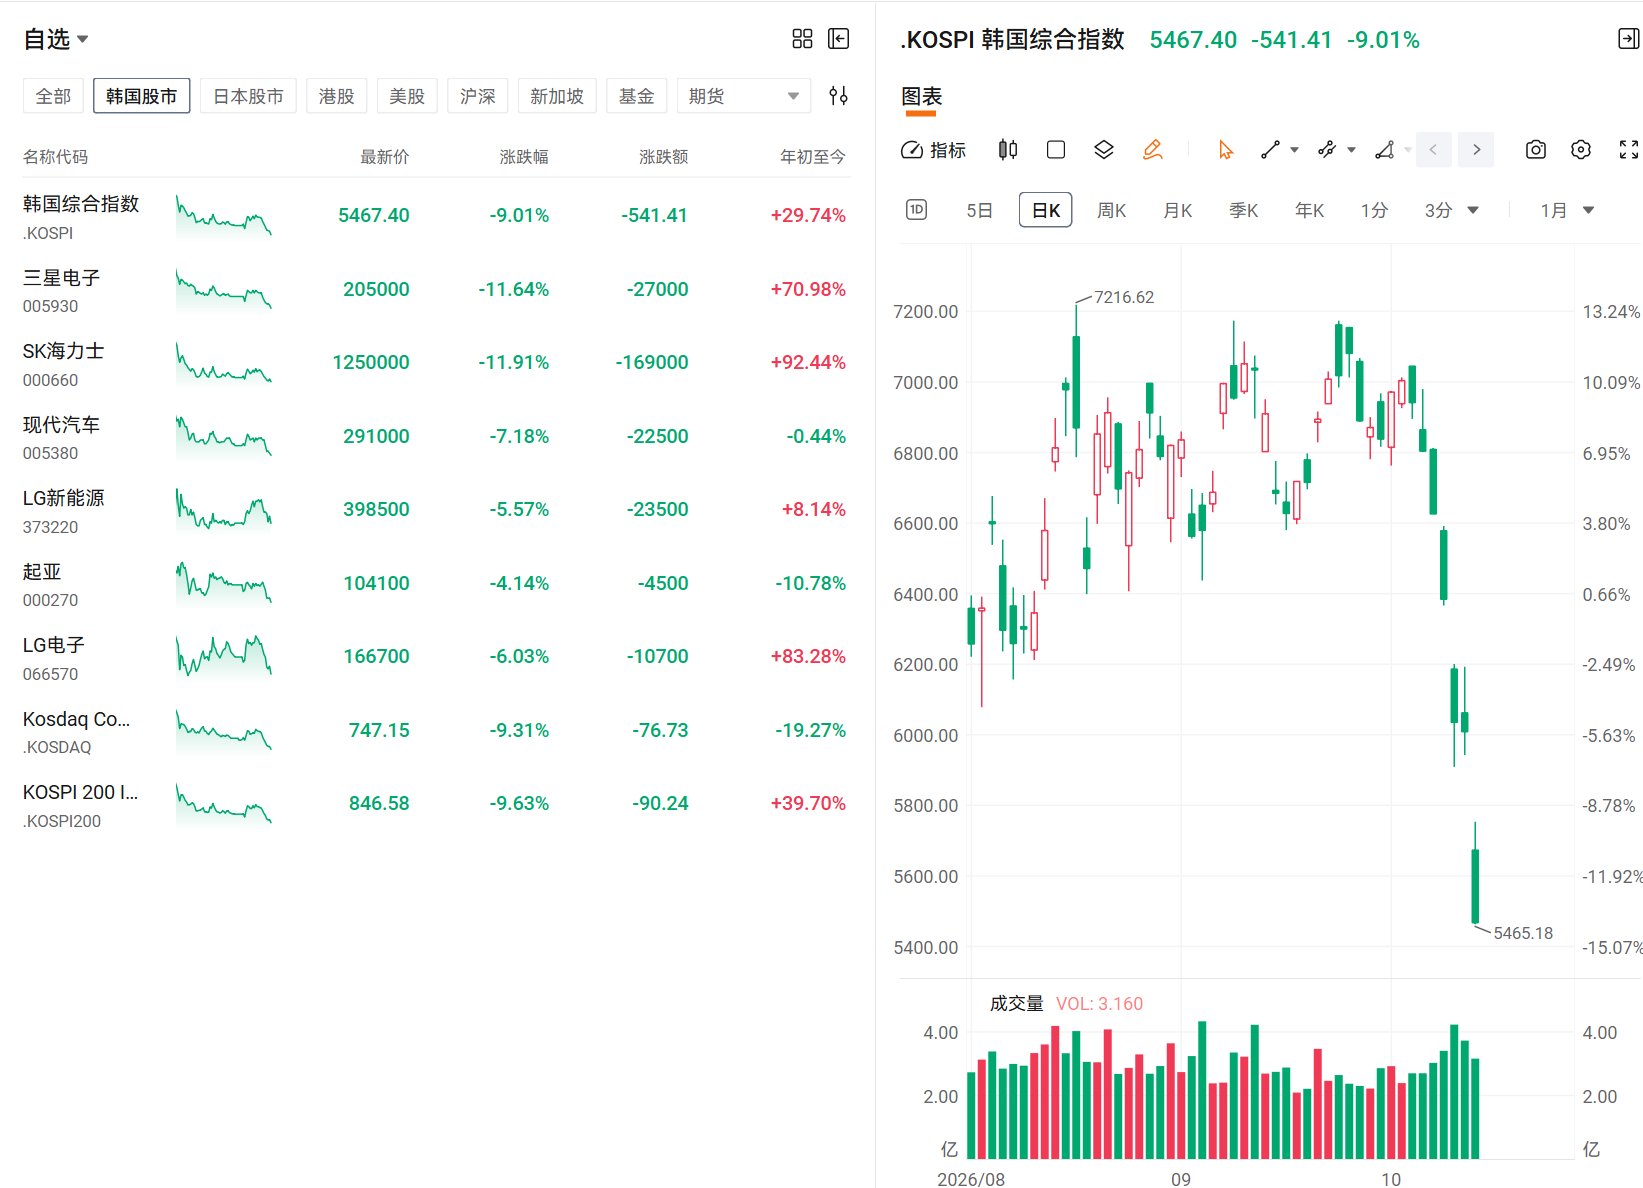Open the LG电子 066570 row
1643x1188 pixels.
pos(436,657)
